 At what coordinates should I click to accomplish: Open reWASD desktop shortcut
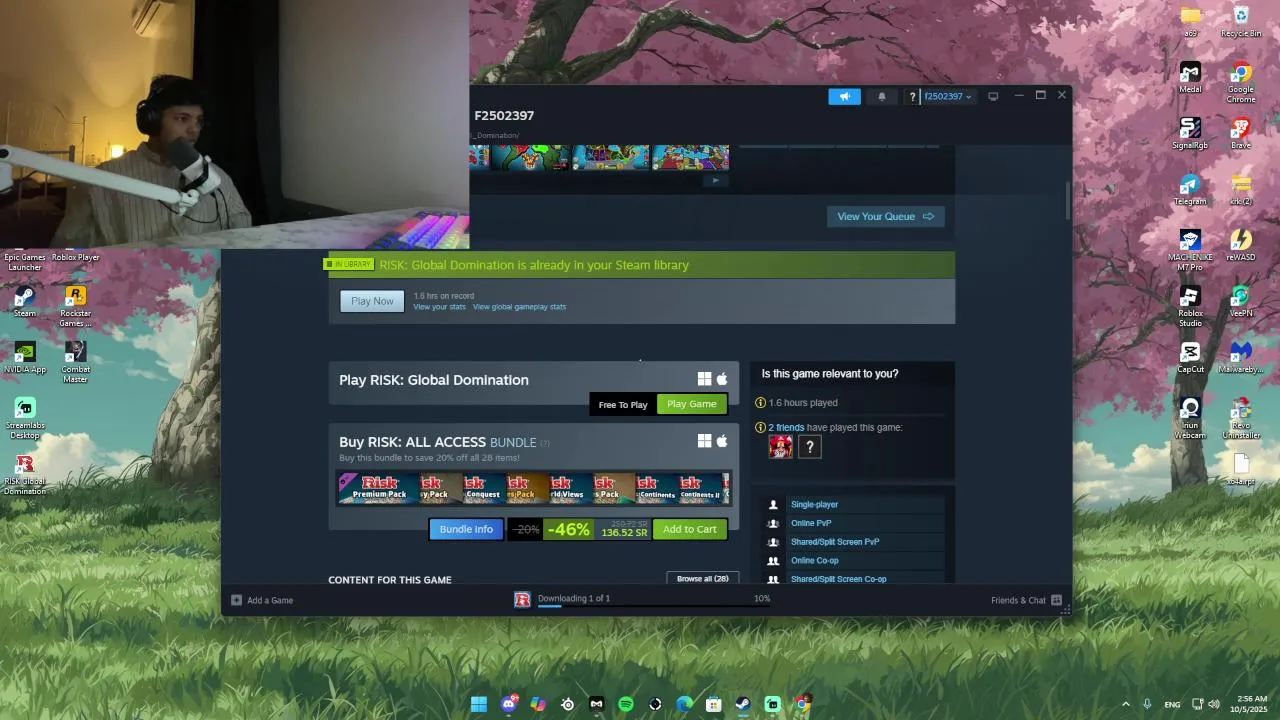pyautogui.click(x=1241, y=245)
